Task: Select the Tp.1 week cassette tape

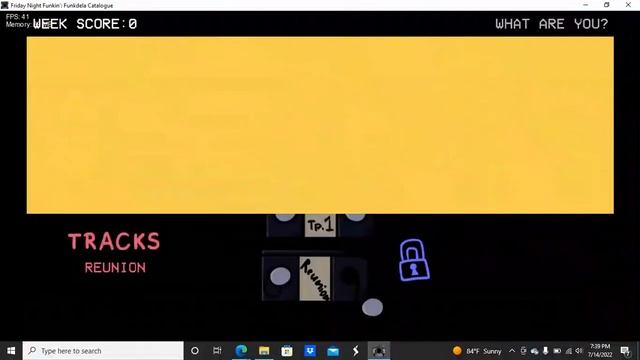Action: pos(320,225)
